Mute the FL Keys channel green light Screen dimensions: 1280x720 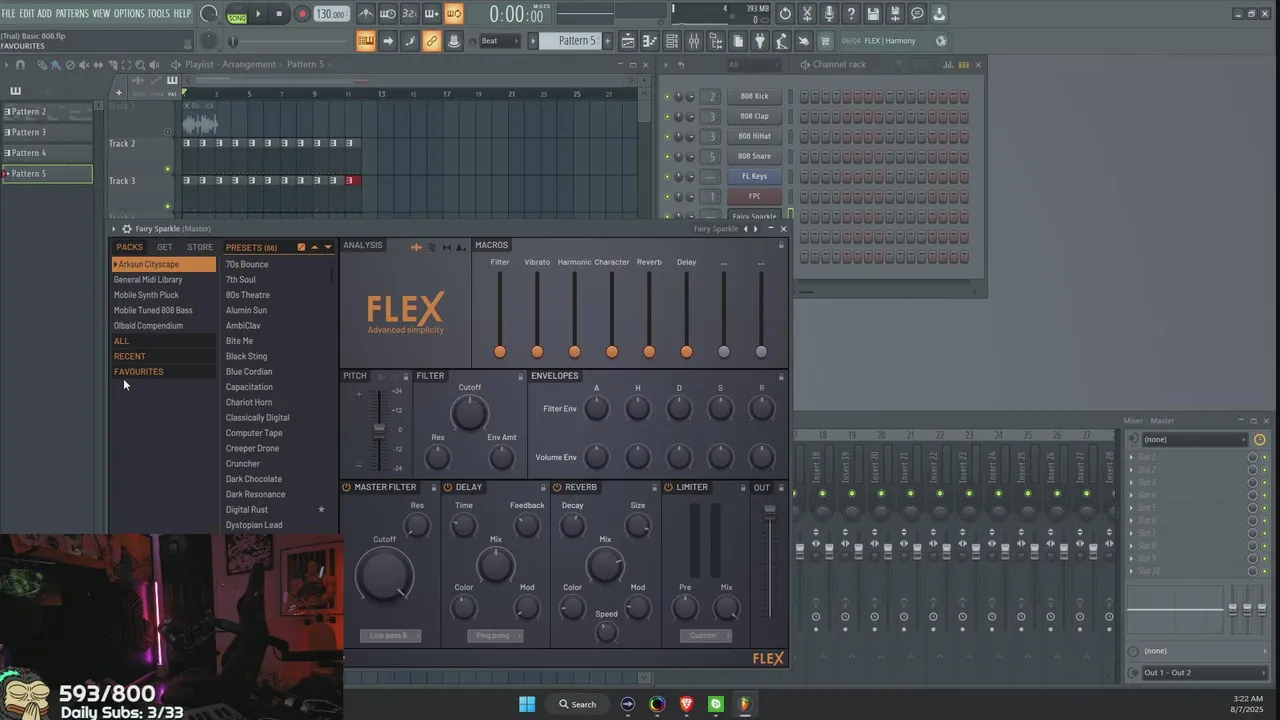click(667, 177)
